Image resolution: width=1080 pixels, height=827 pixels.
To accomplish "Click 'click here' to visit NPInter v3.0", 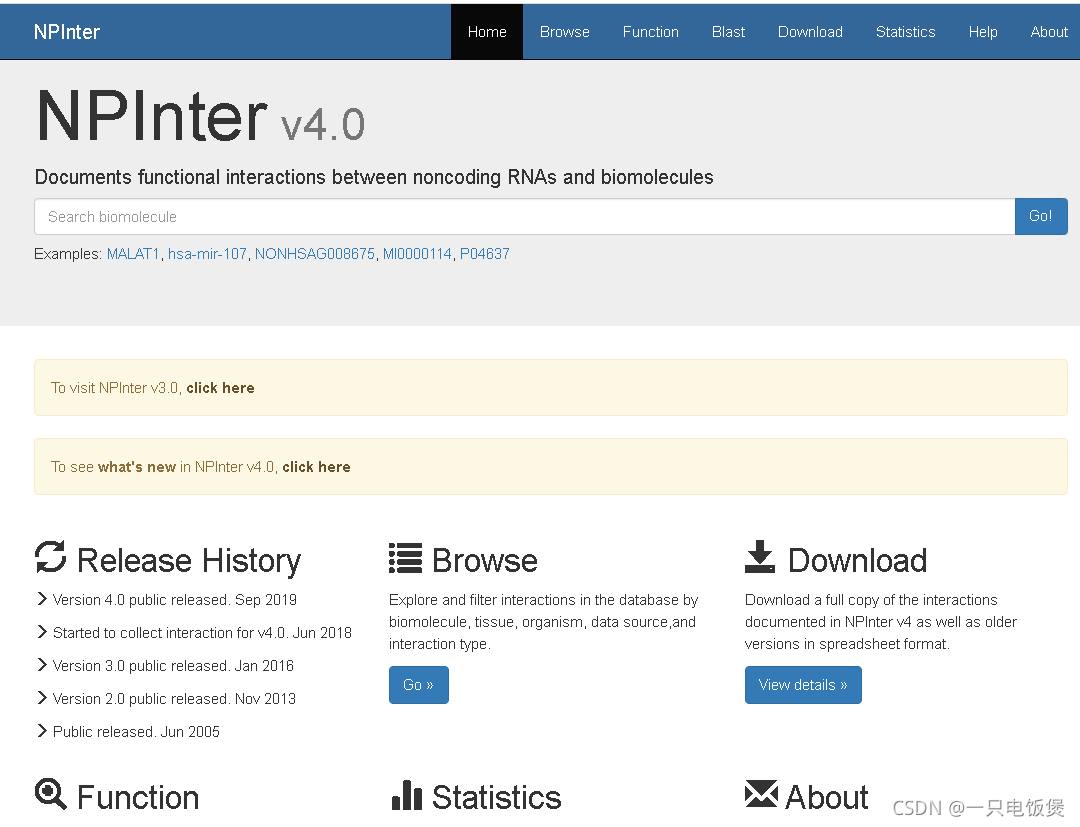I will click(220, 388).
